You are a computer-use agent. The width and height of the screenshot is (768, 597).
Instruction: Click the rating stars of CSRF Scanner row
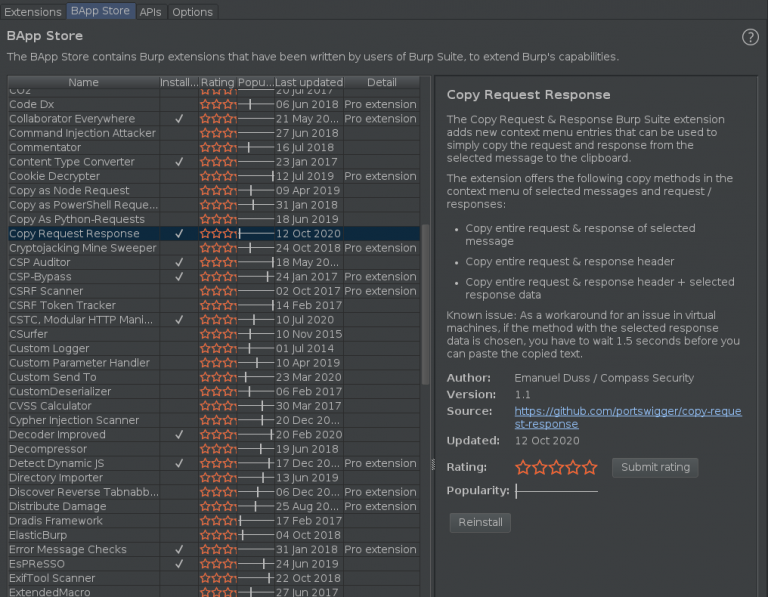[218, 291]
